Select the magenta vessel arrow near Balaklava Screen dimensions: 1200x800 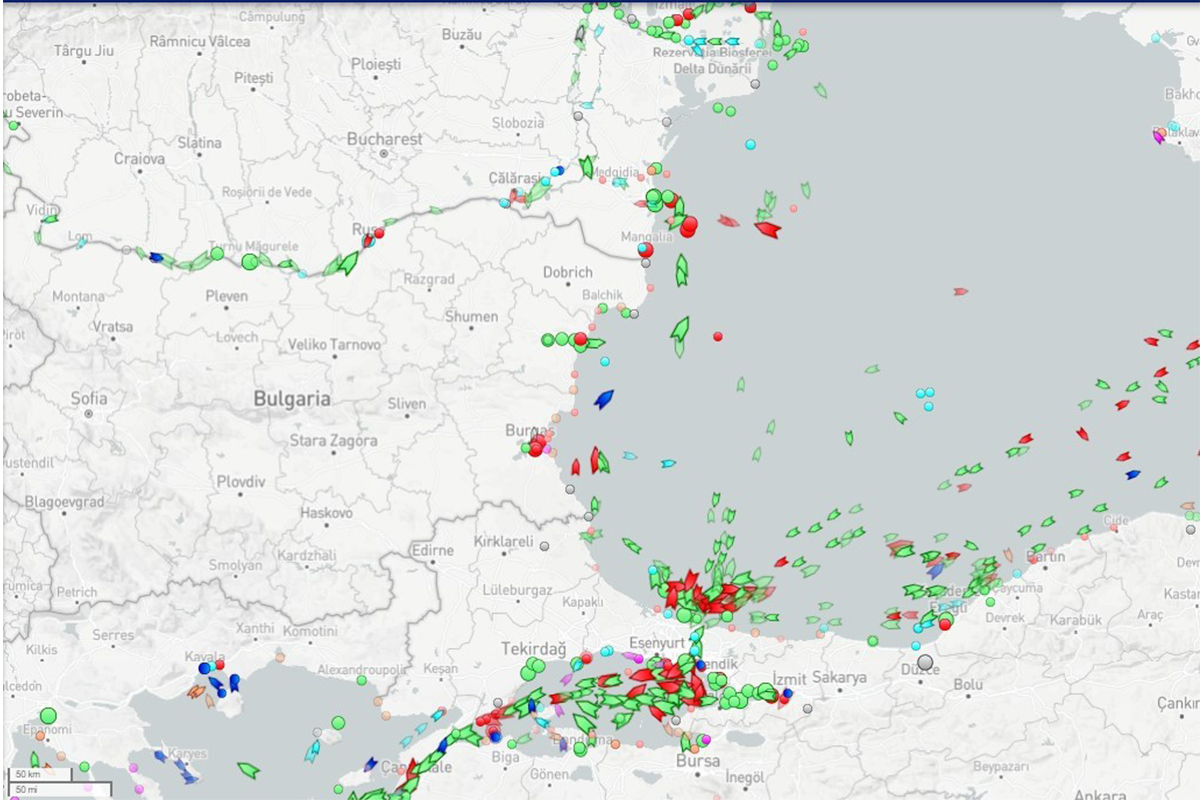pyautogui.click(x=1159, y=137)
